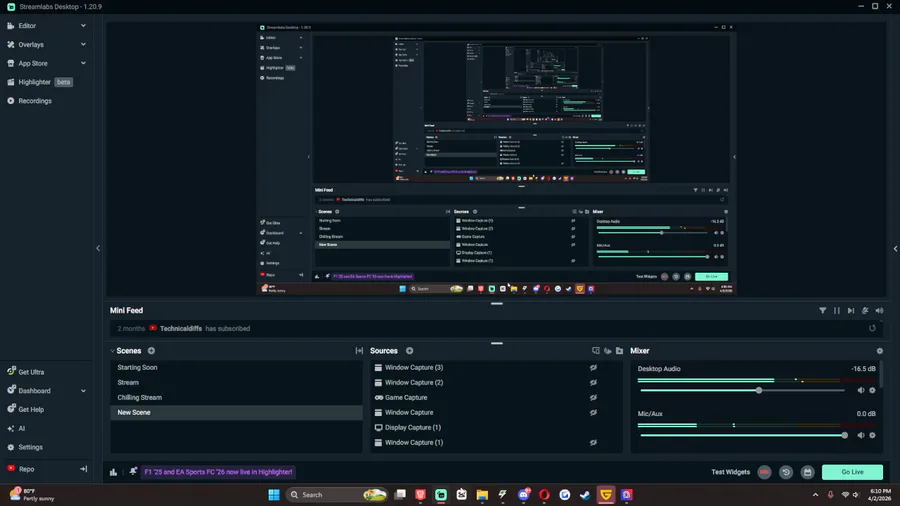Select the New Scene entry

236,412
